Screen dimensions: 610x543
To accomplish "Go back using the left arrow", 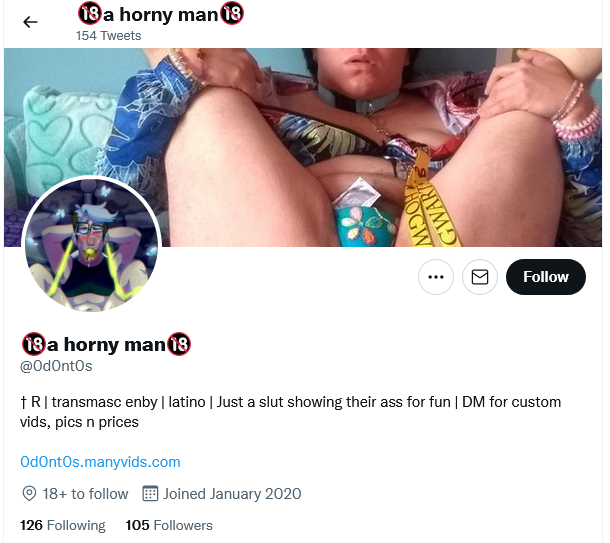I will (x=30, y=22).
